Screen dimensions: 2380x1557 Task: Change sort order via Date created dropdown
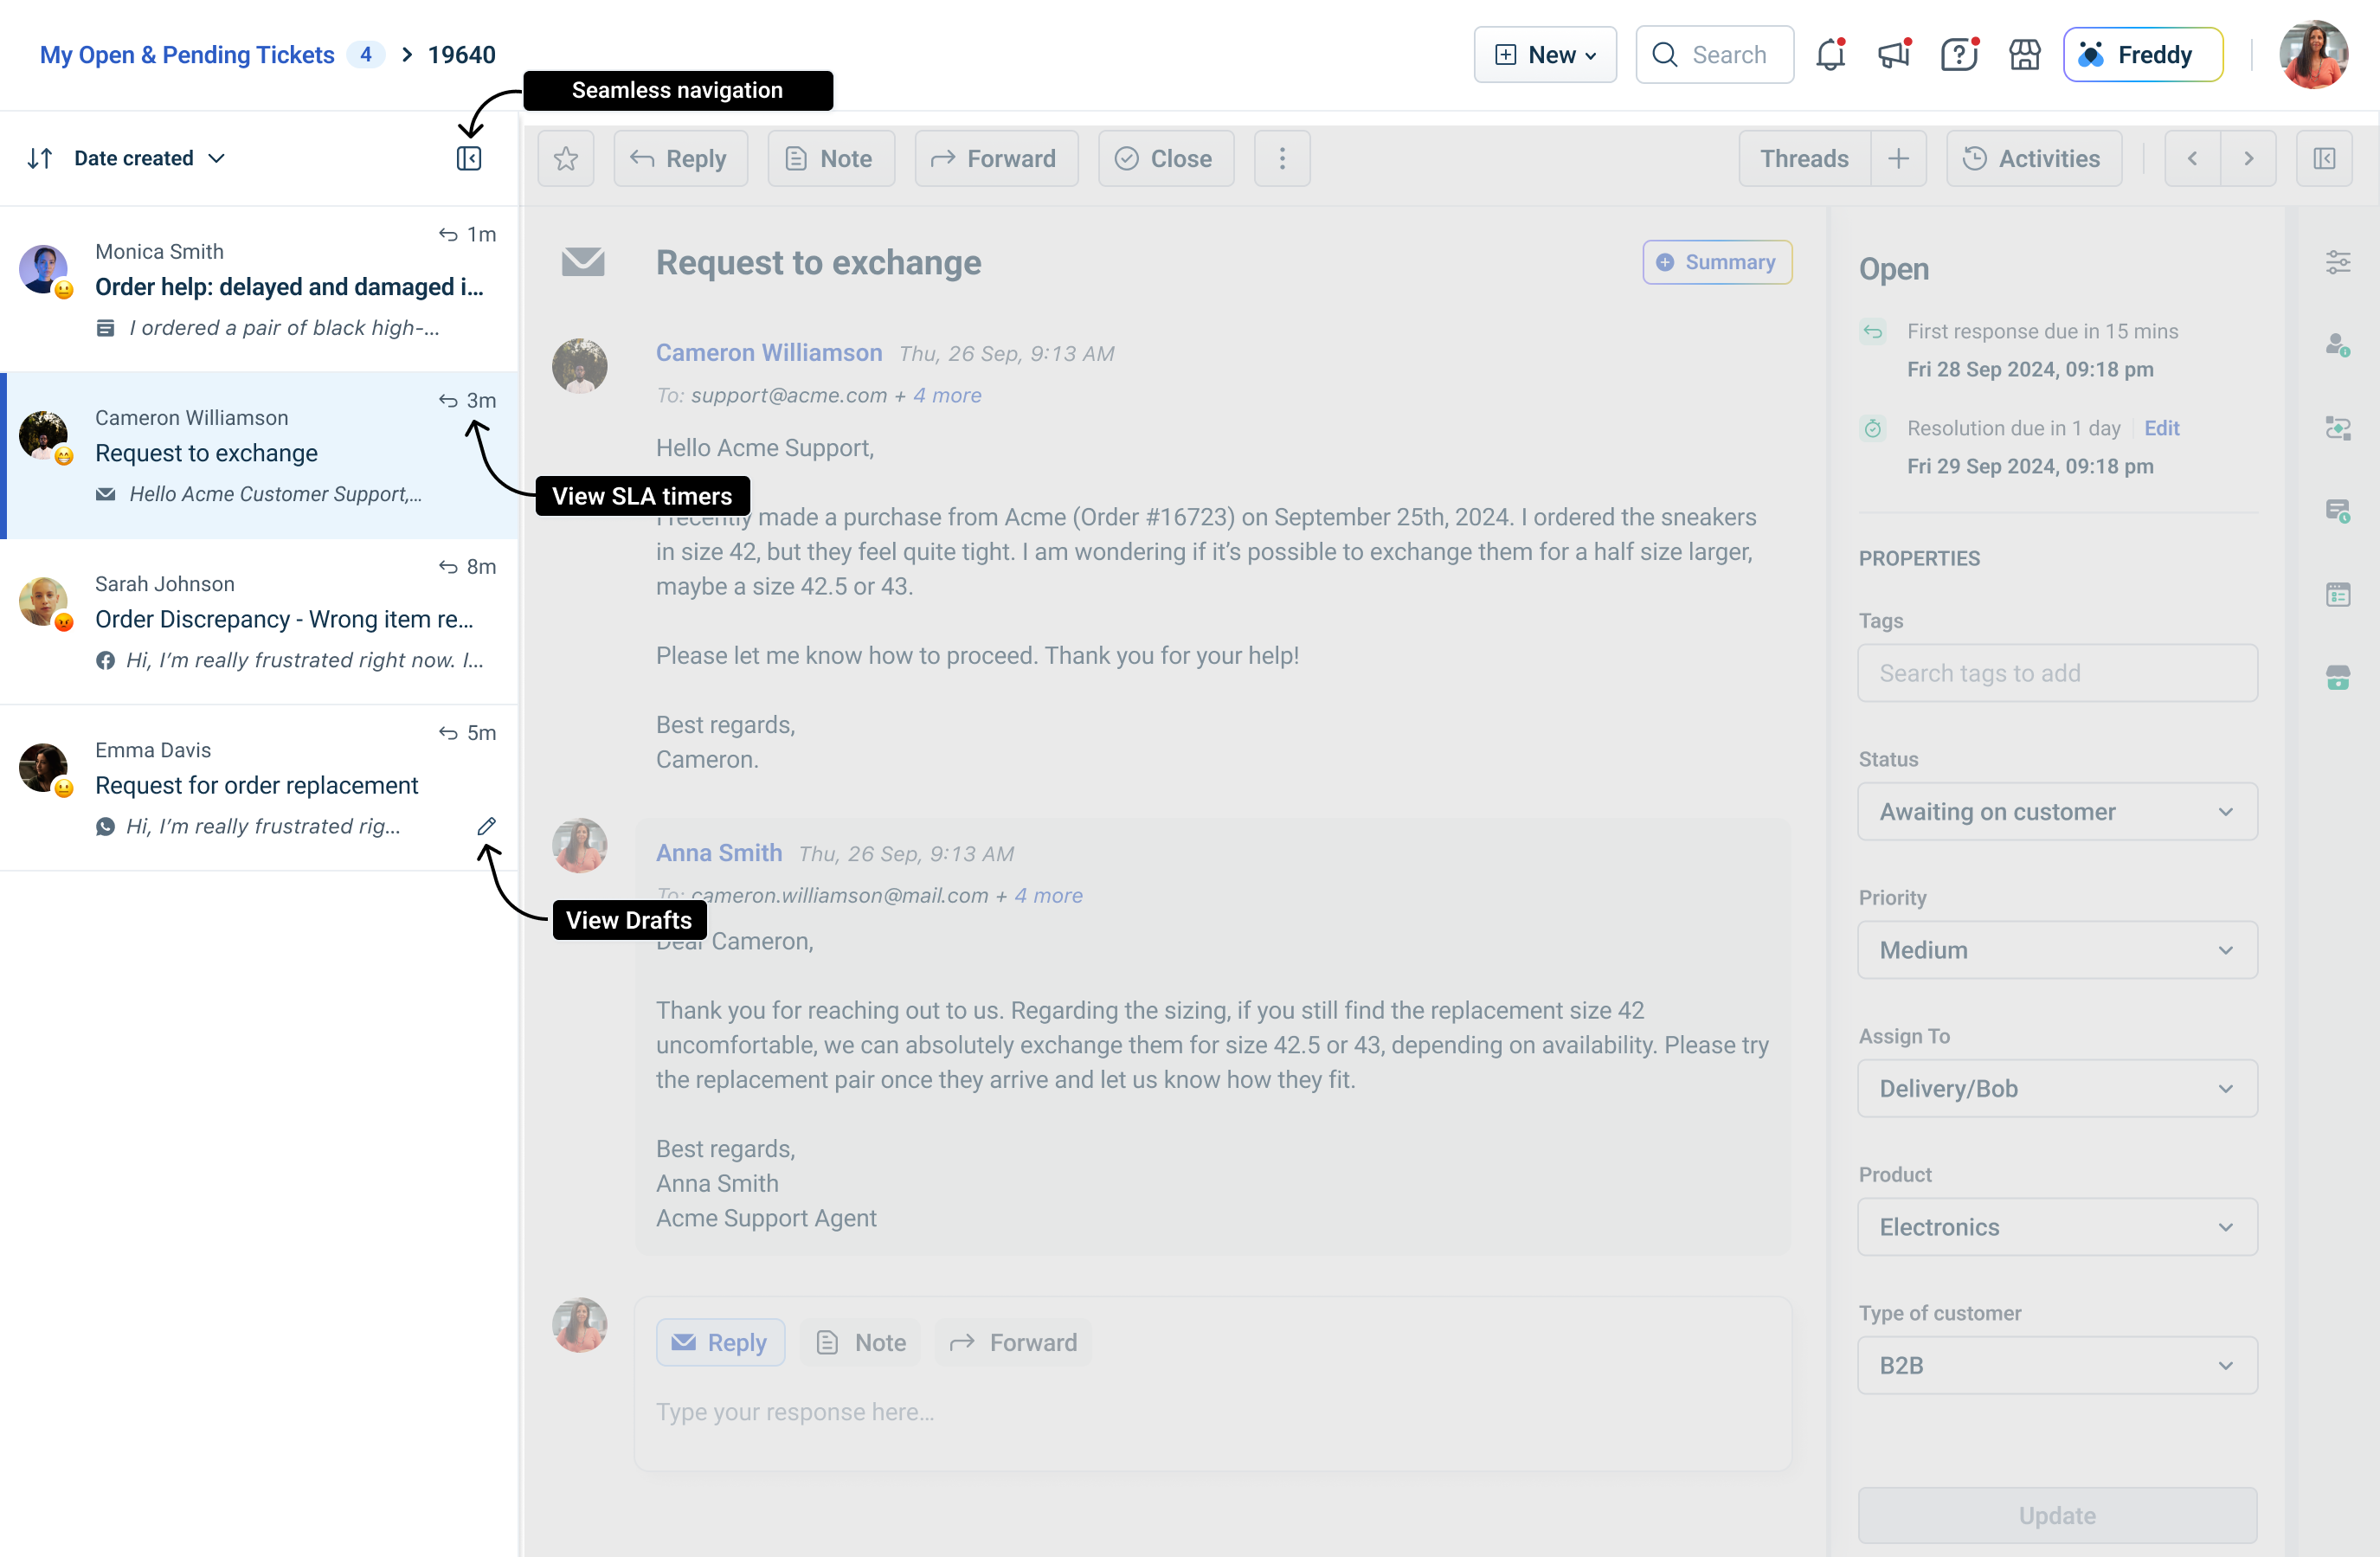coord(148,158)
